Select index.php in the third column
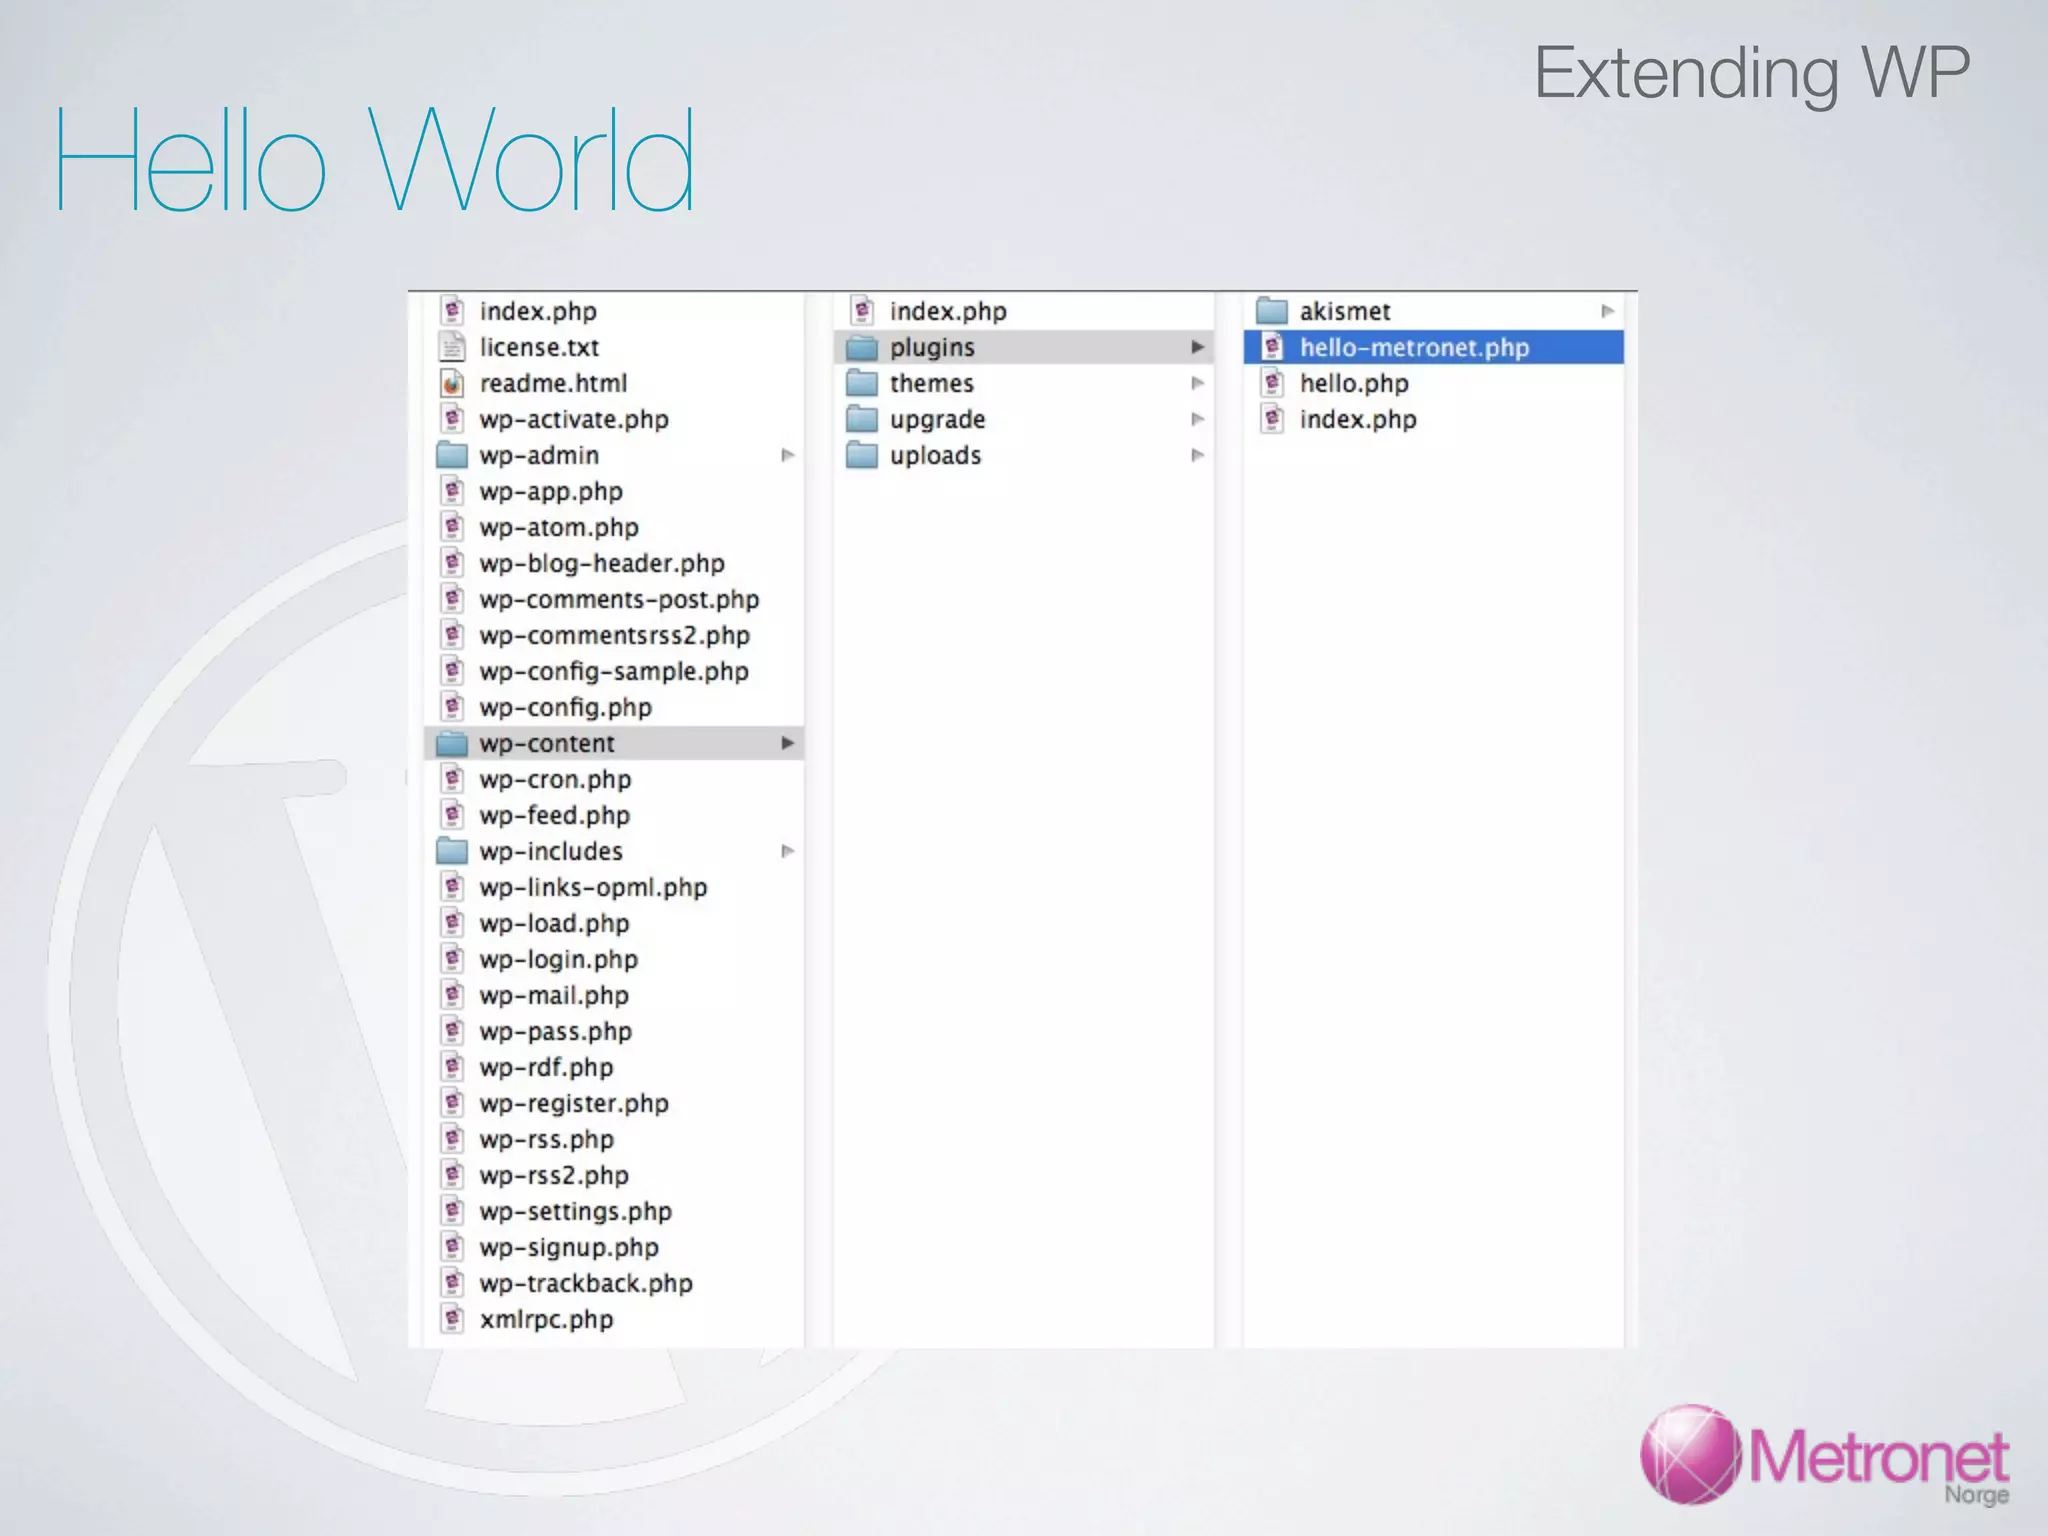Viewport: 2048px width, 1536px height. (1358, 420)
